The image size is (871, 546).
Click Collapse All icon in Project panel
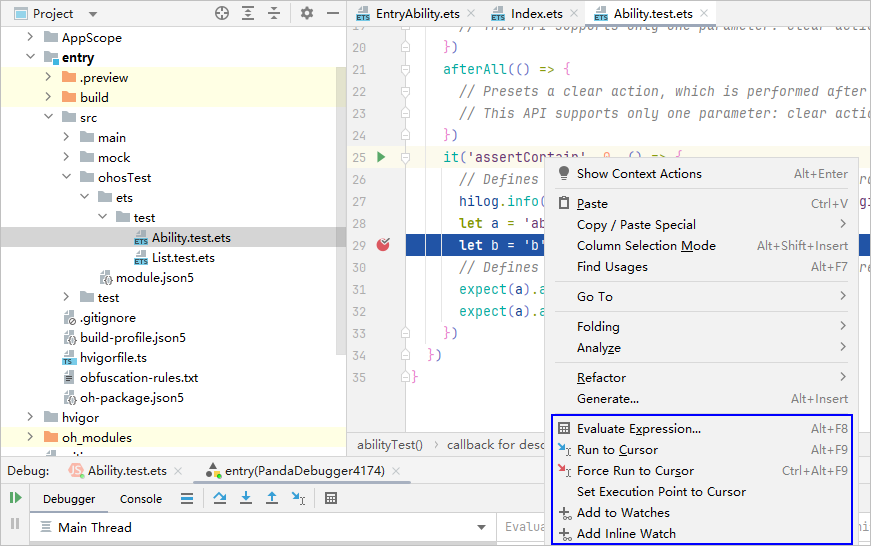pos(274,14)
